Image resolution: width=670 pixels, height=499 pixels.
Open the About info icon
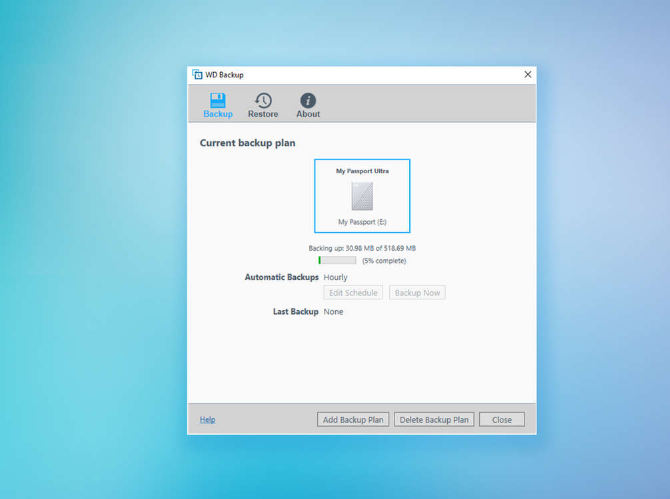coord(308,101)
